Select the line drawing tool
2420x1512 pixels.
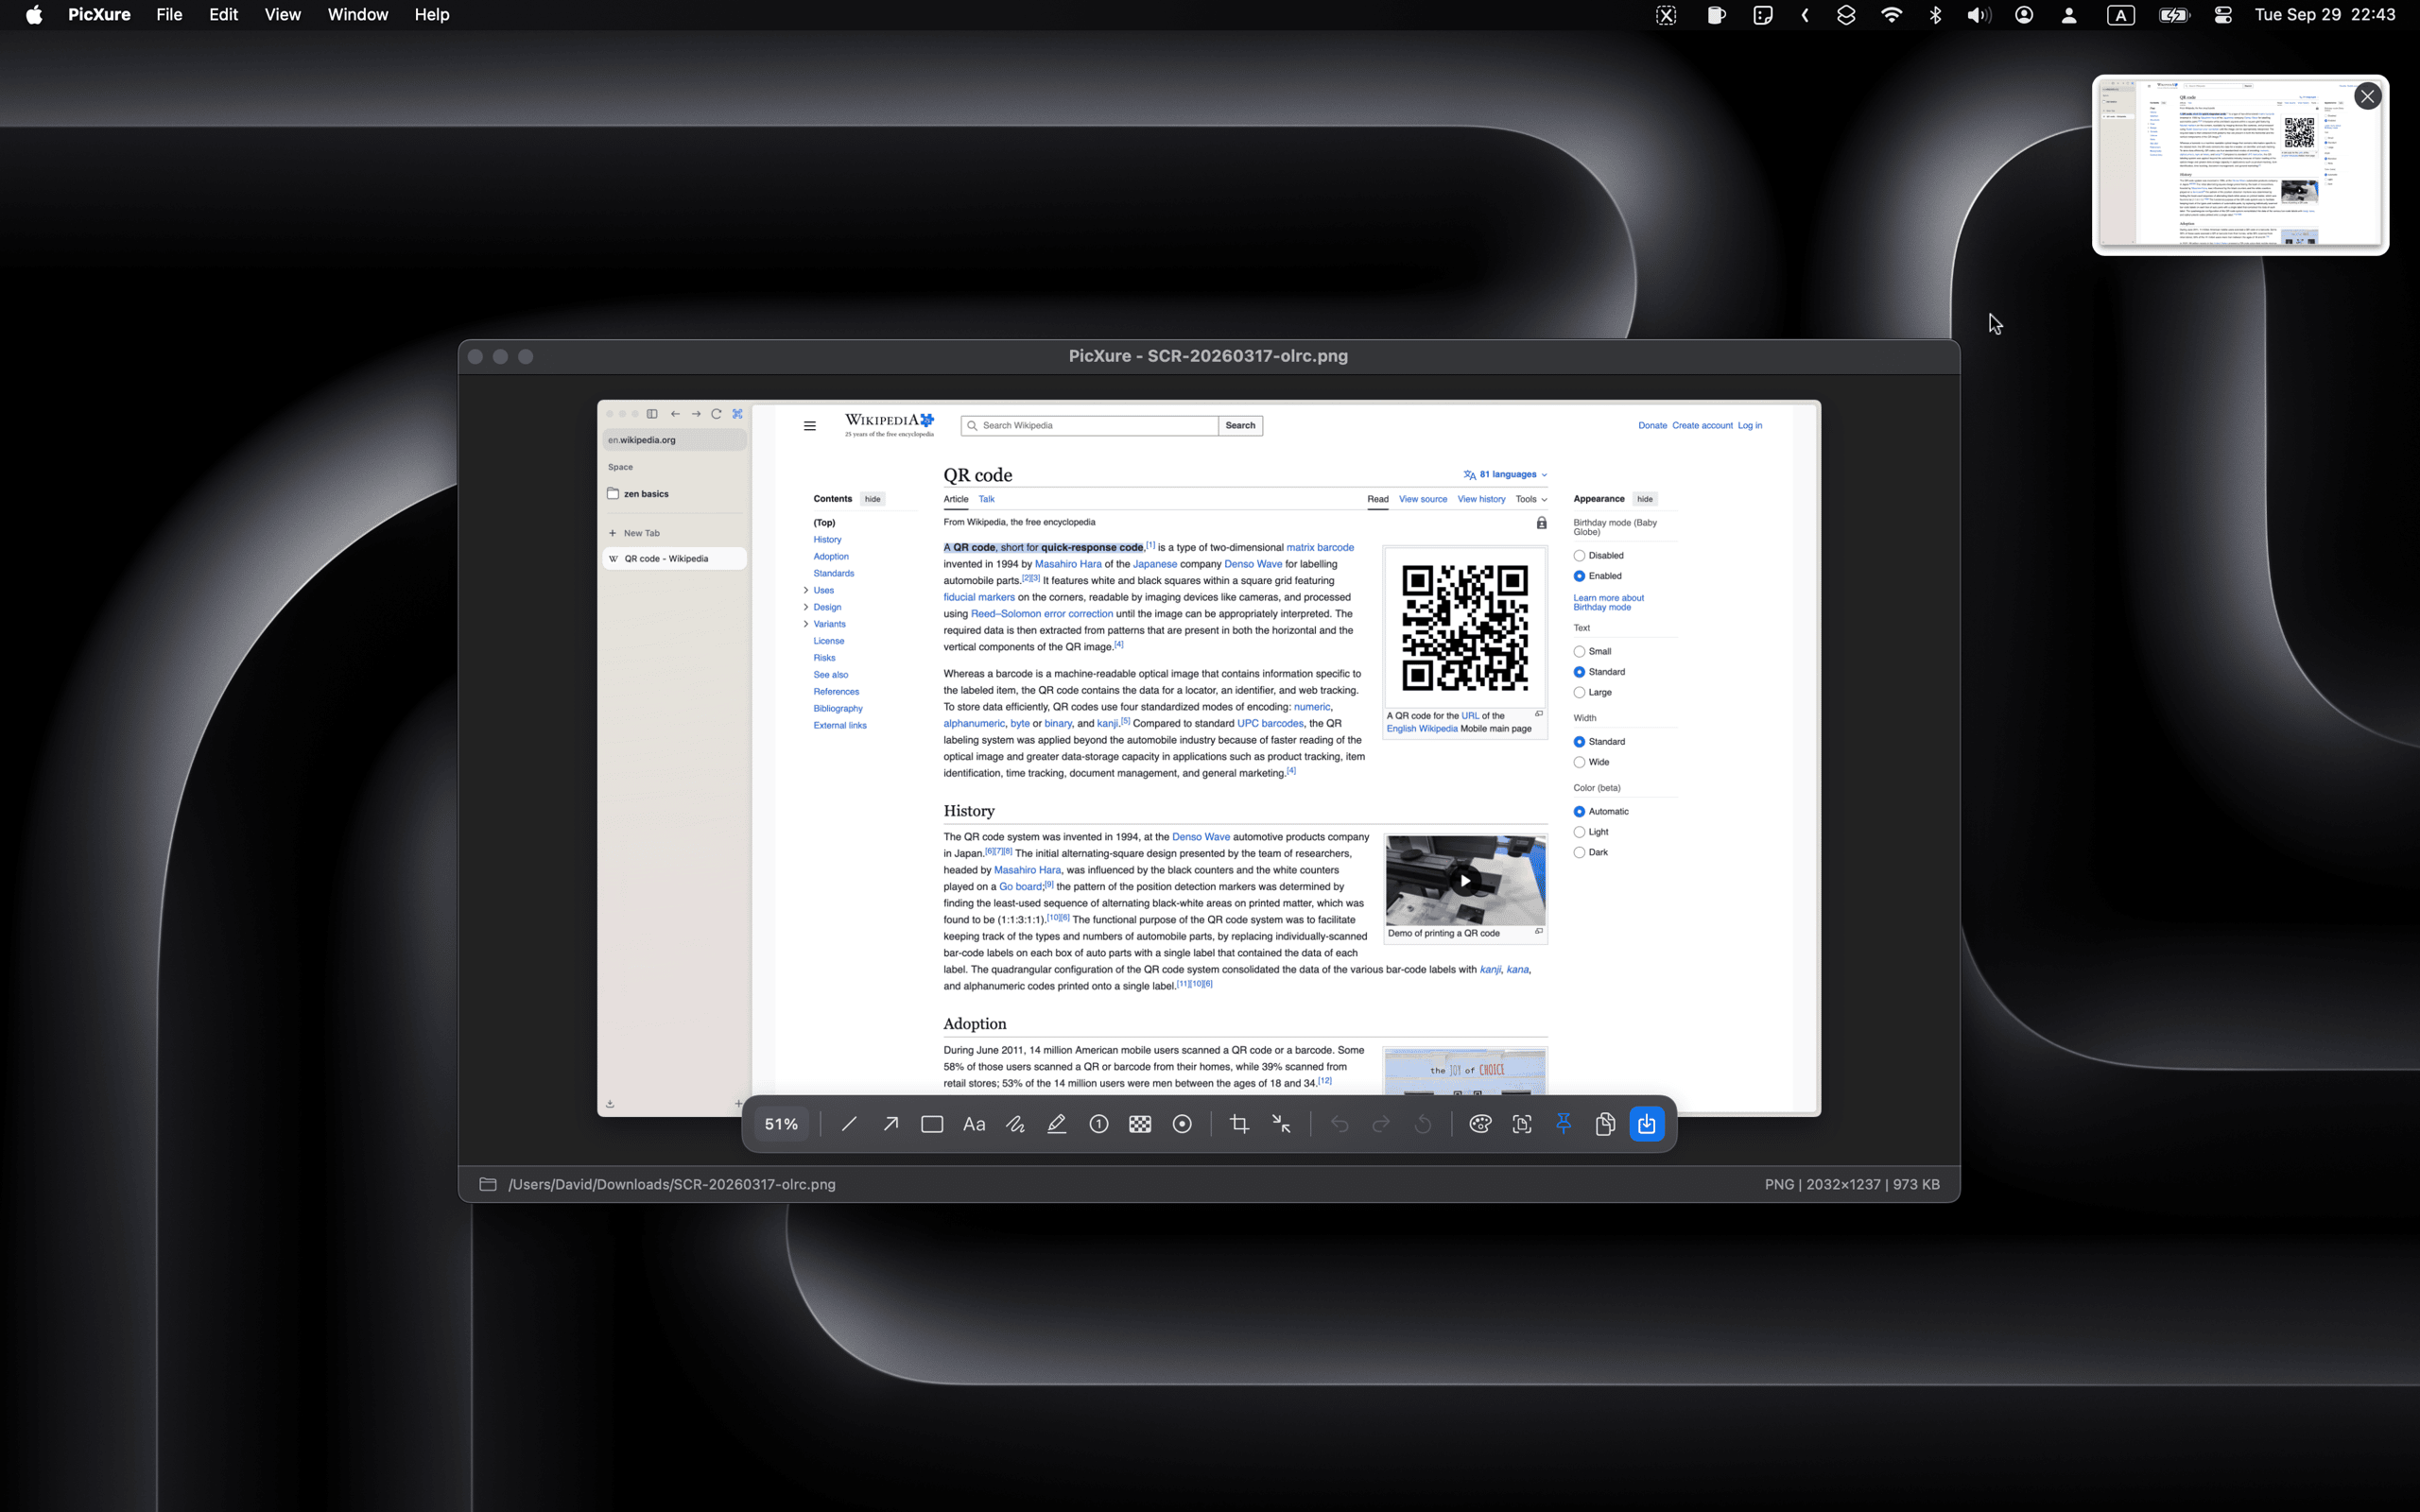(849, 1124)
